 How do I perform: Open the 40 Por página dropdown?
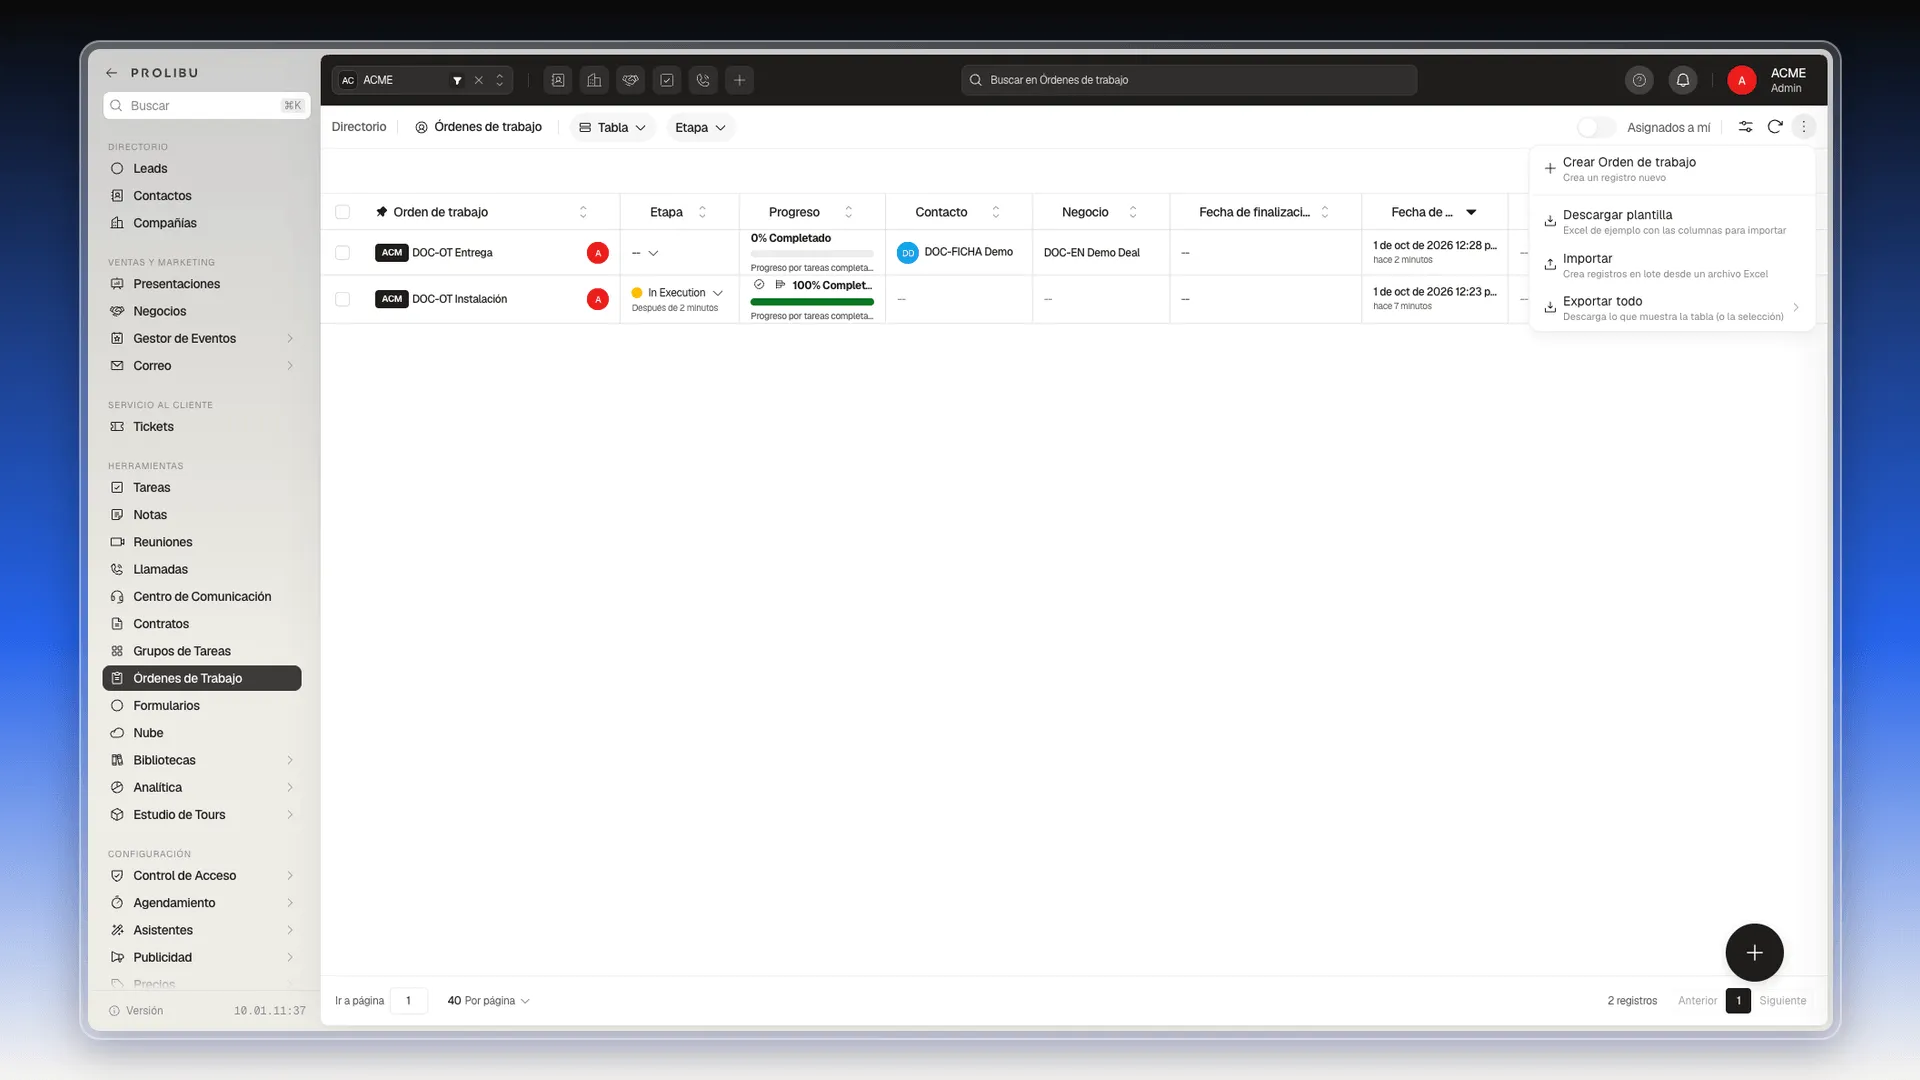(x=488, y=1001)
